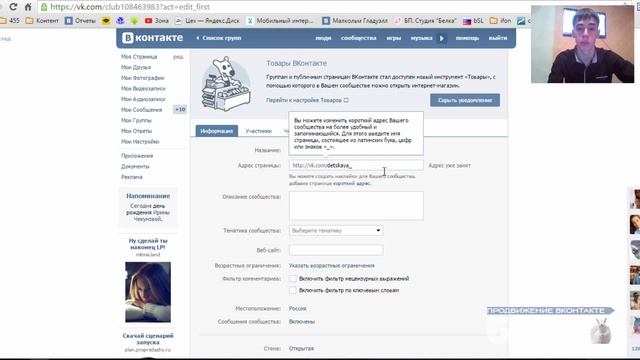The height and width of the screenshot is (360, 640).
Task: Follow Перейти к настройке Товаров link
Action: pyautogui.click(x=307, y=100)
